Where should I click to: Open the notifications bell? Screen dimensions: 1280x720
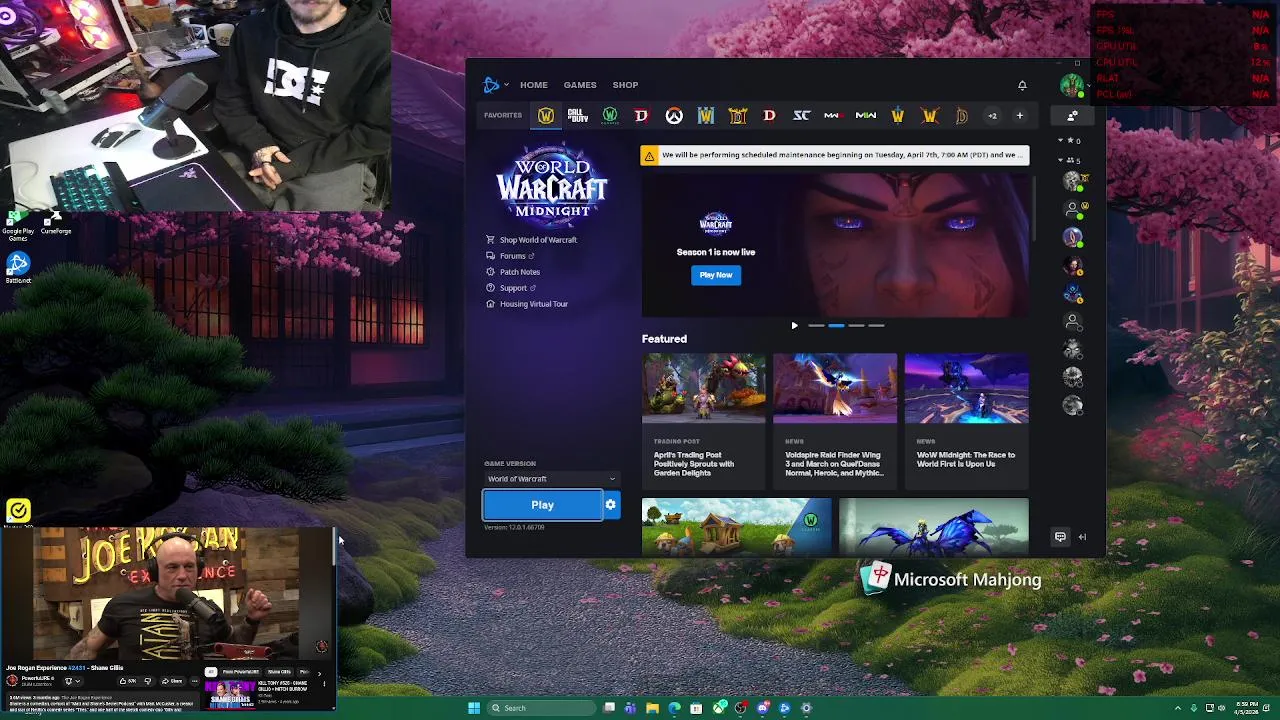click(1022, 86)
